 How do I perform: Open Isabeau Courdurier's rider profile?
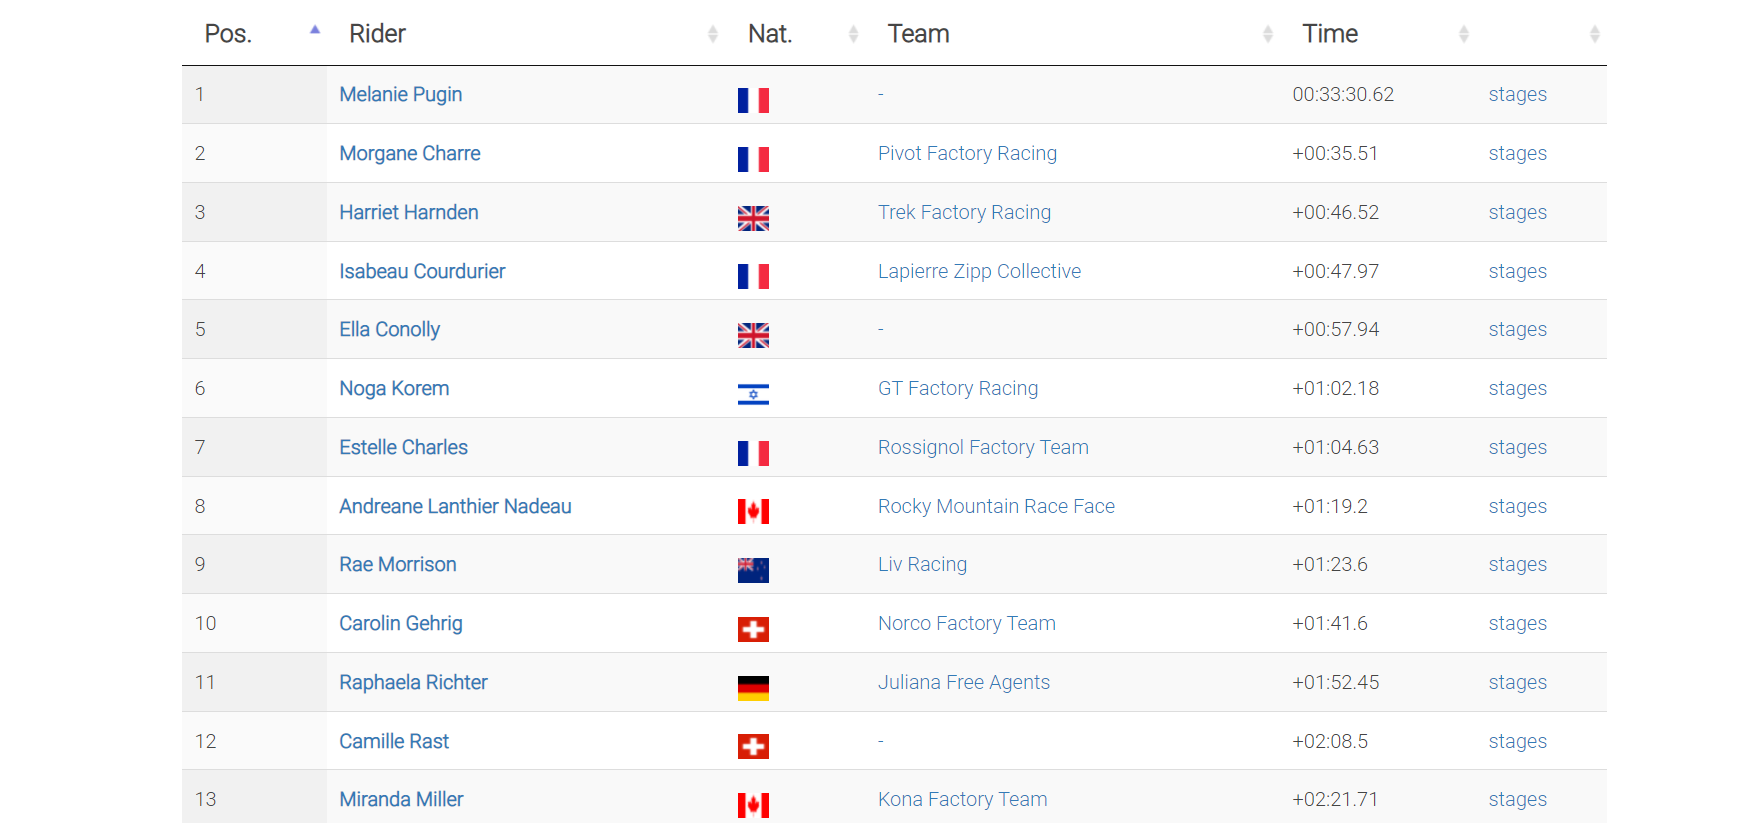(422, 271)
